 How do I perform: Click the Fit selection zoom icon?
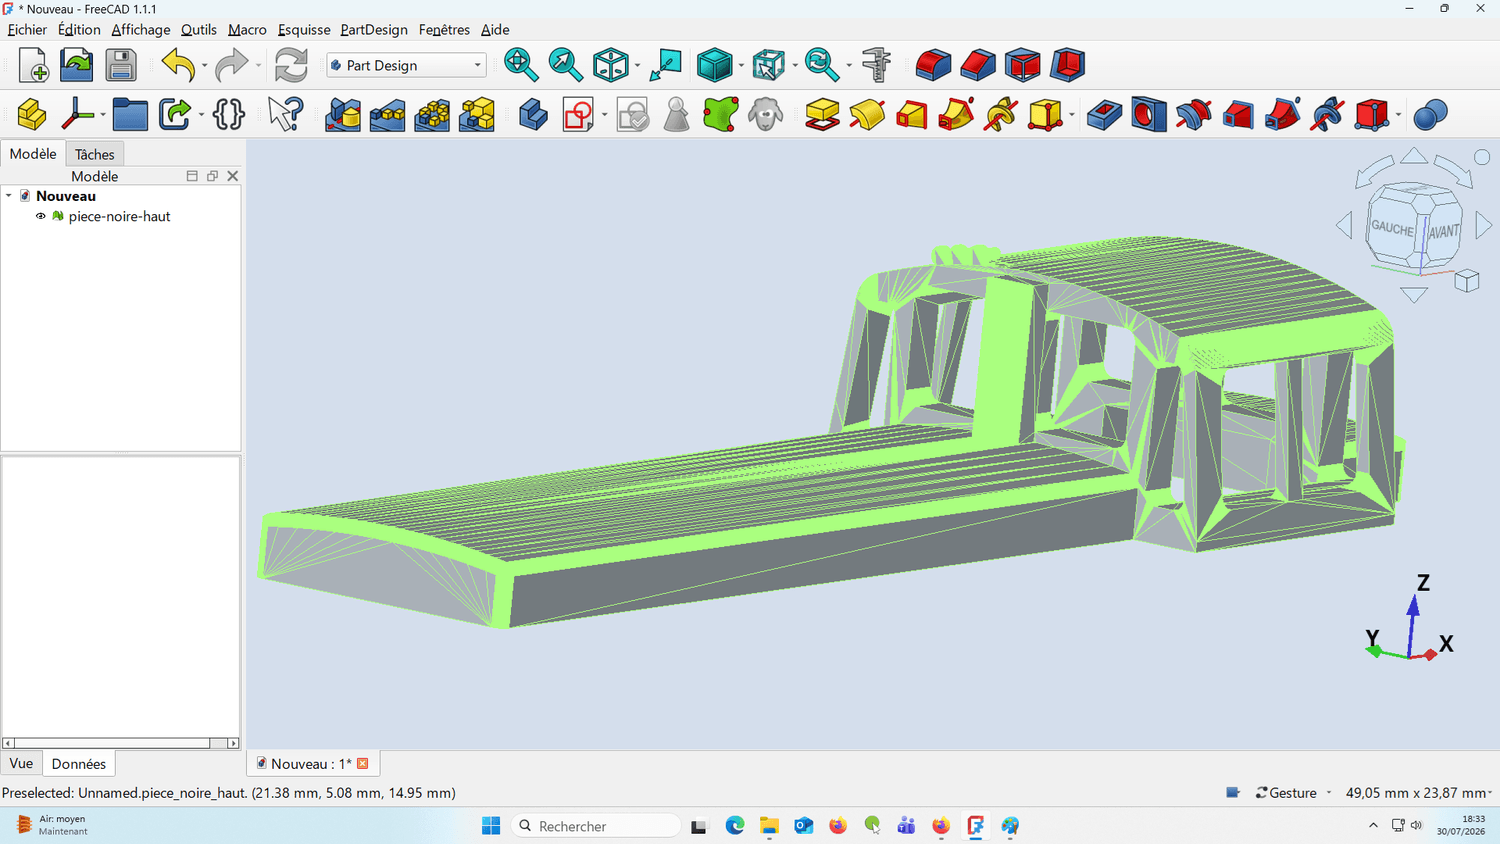(566, 65)
